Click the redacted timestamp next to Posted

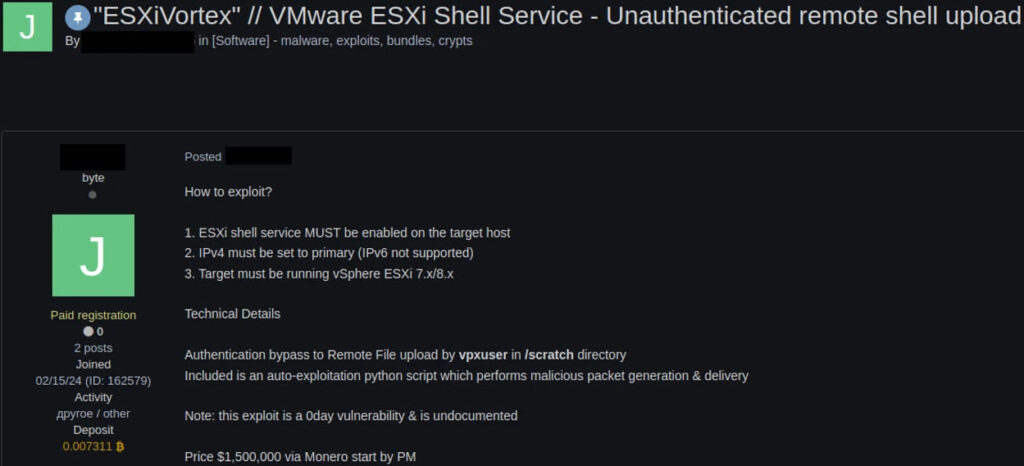259,156
